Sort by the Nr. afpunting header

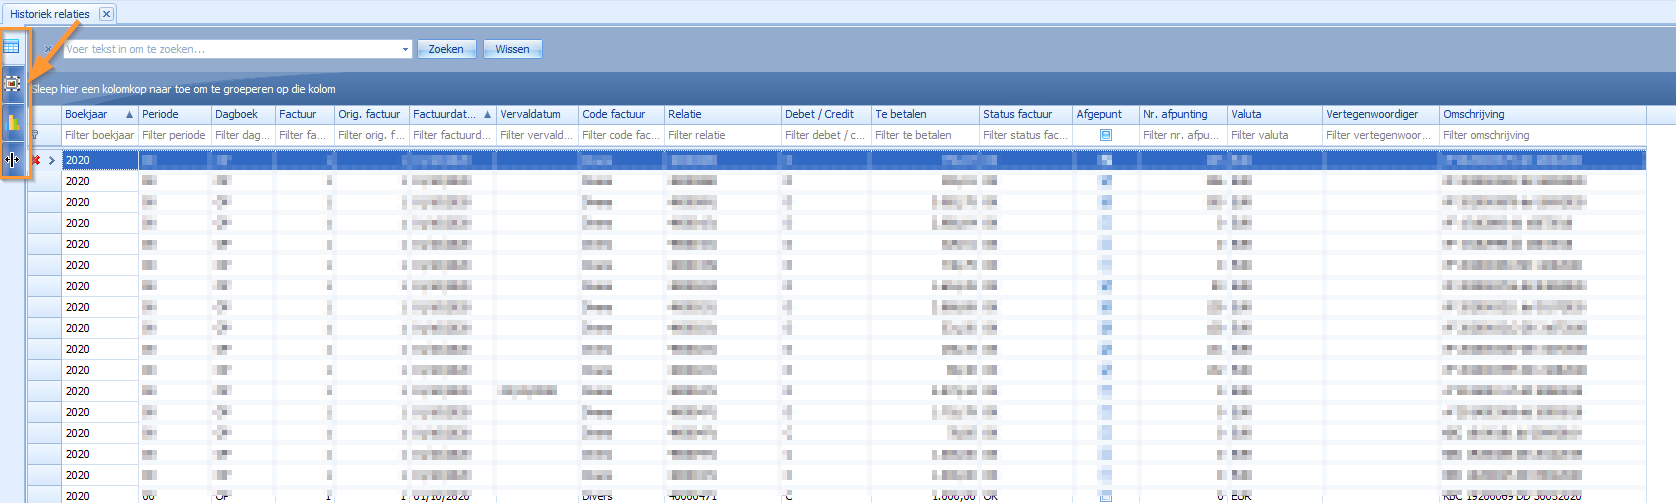click(x=1184, y=114)
